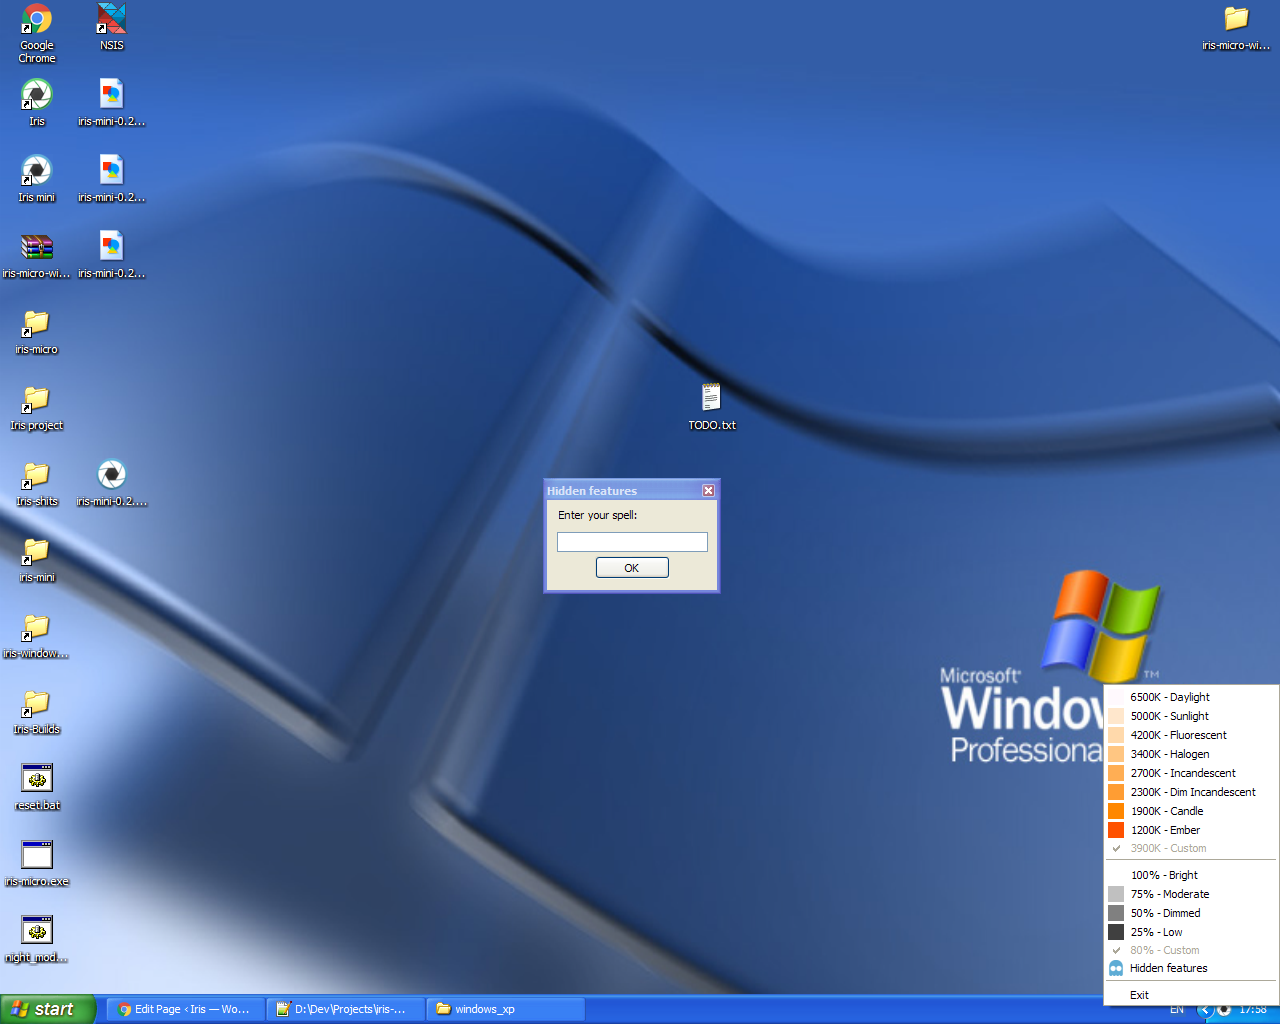Image resolution: width=1280 pixels, height=1024 pixels.
Task: Select the TODO.txt file on desktop
Action: click(x=712, y=407)
